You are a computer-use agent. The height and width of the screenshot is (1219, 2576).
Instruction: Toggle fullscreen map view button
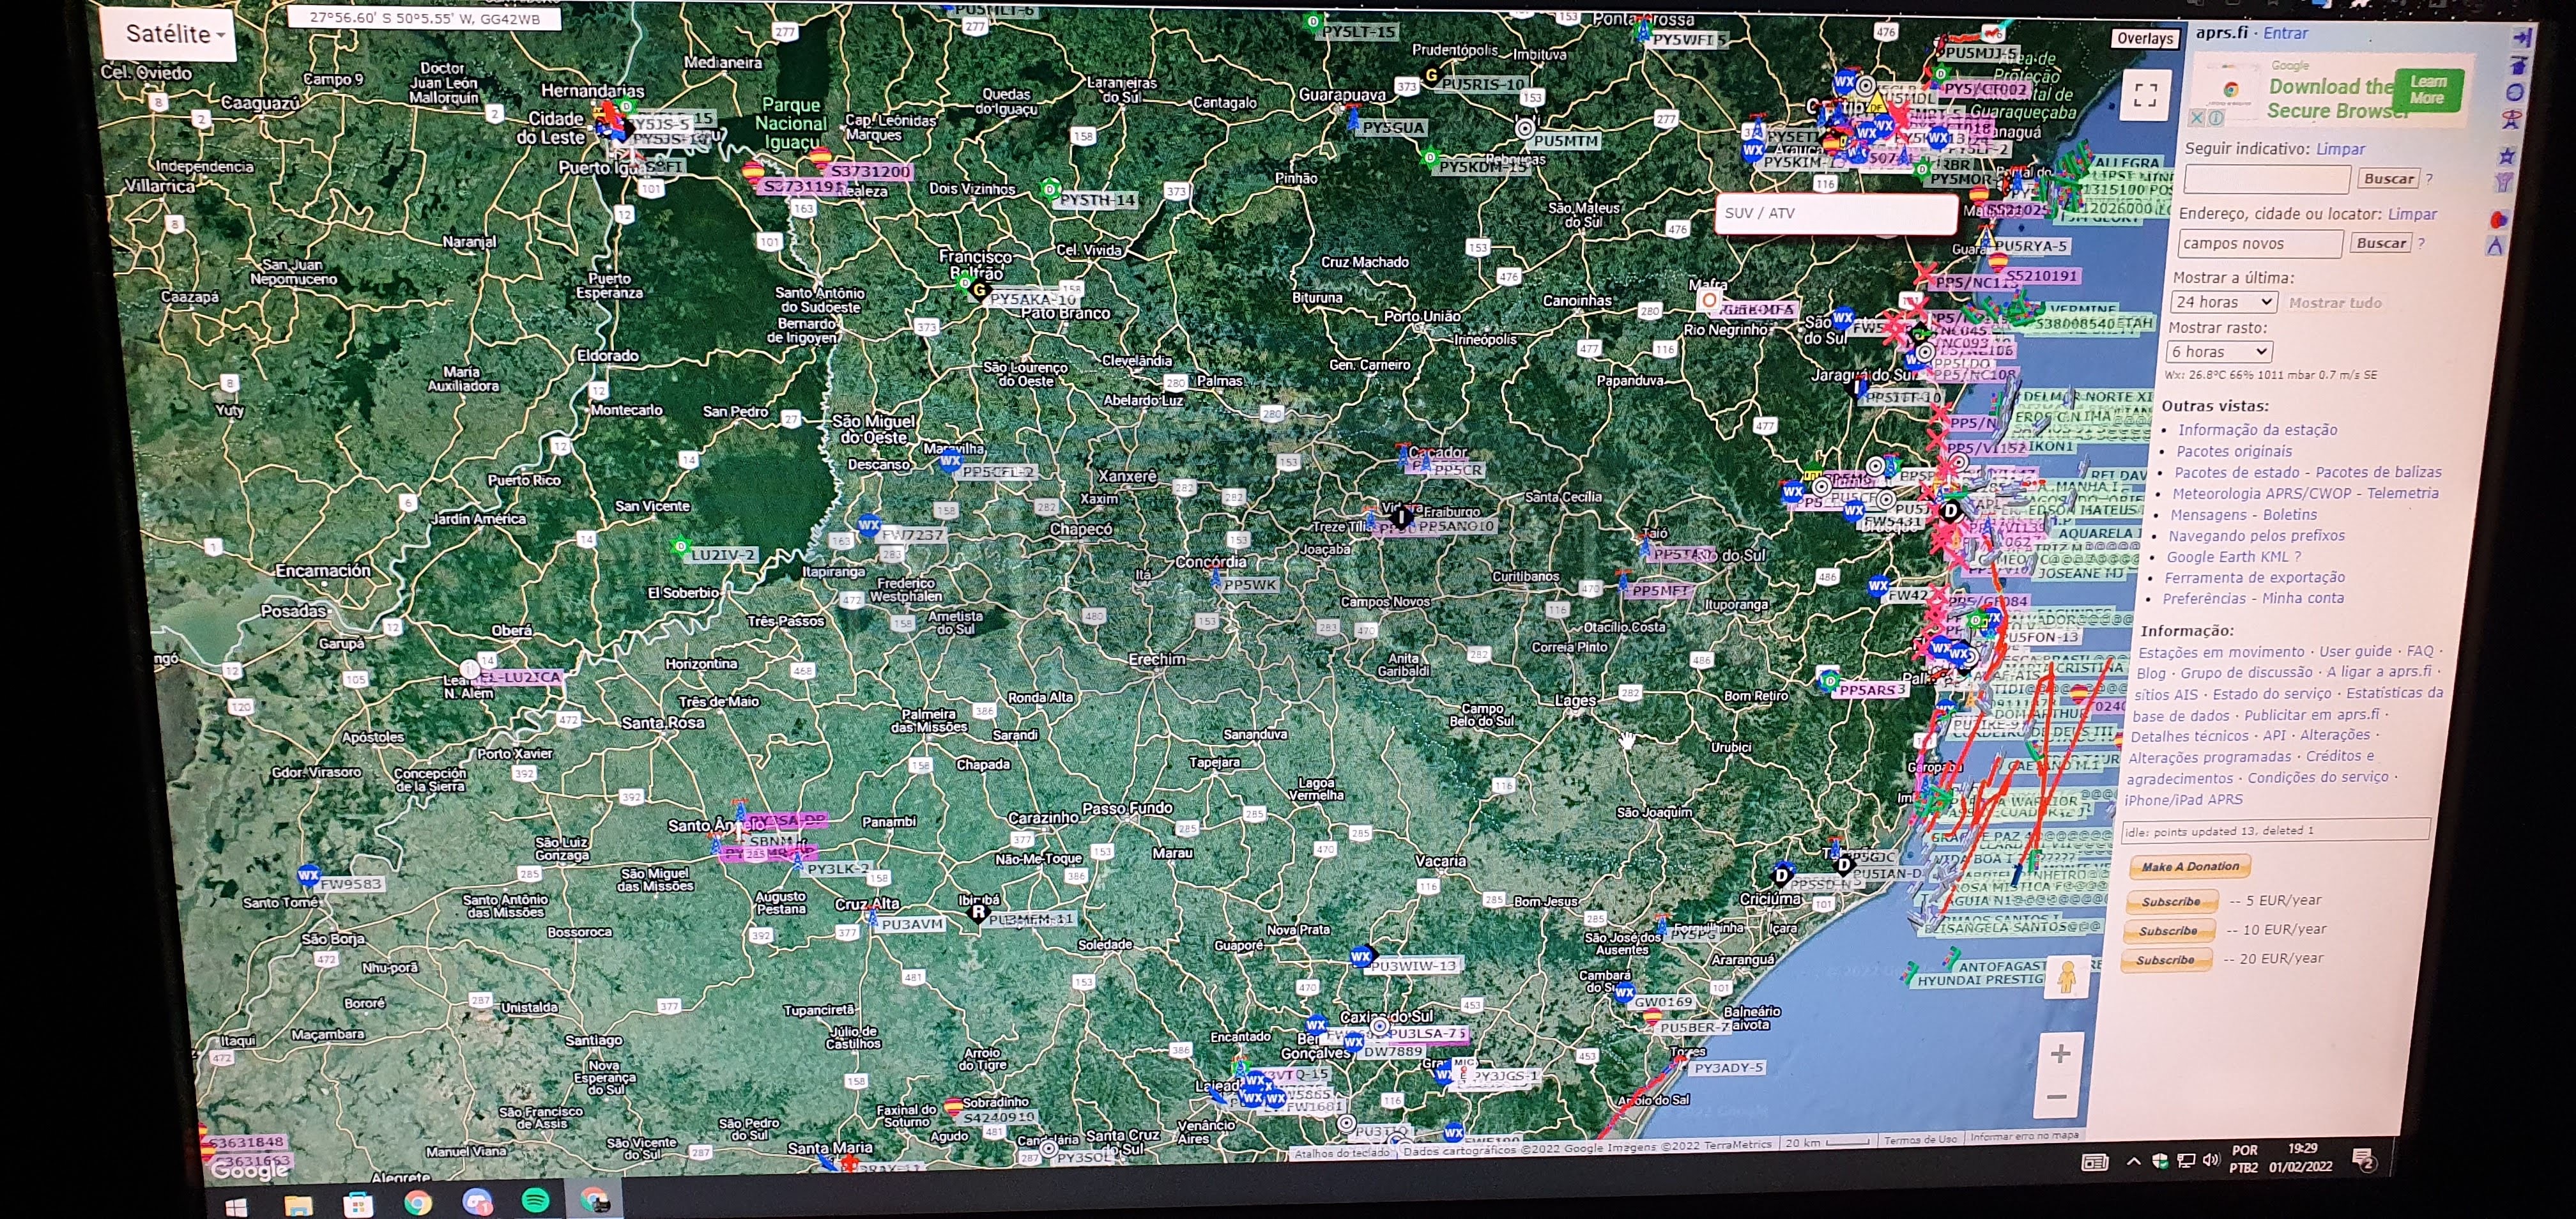(2145, 96)
